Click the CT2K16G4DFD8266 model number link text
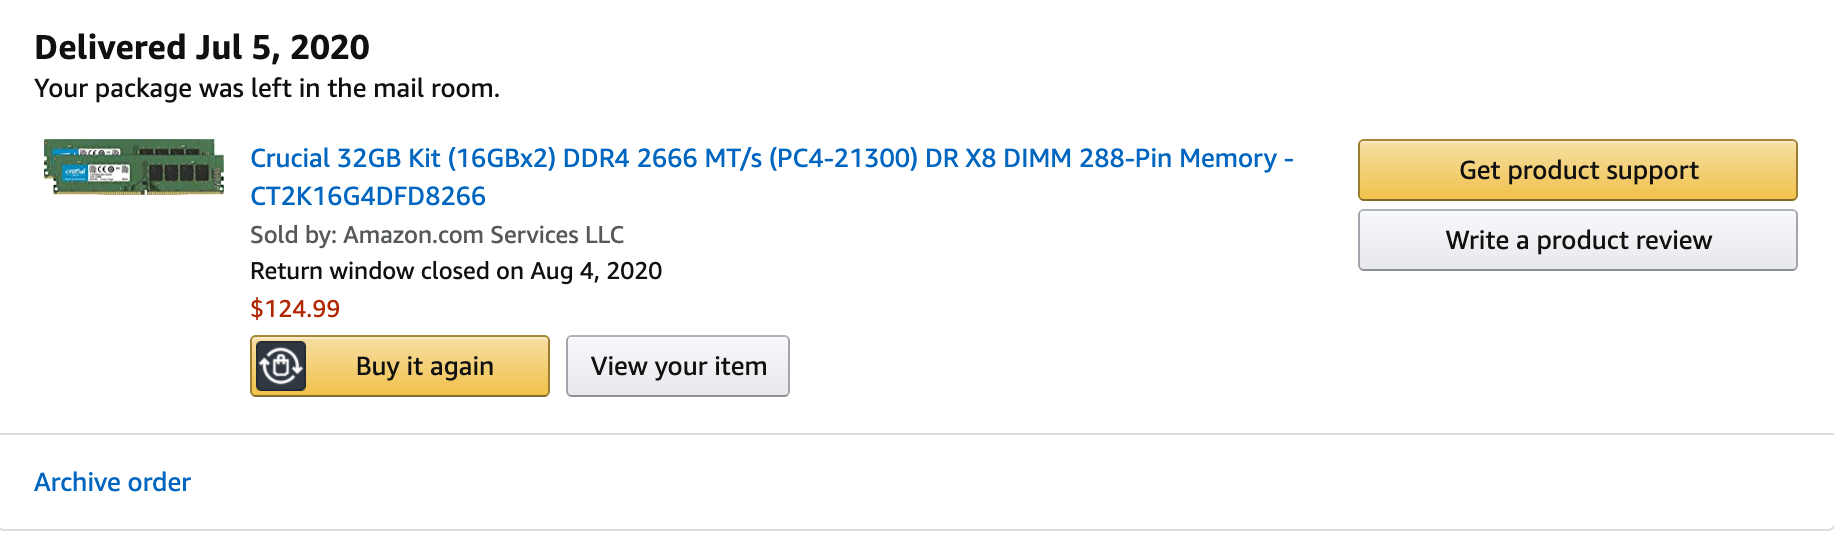Screen dimensions: 1834x536 [x=368, y=196]
